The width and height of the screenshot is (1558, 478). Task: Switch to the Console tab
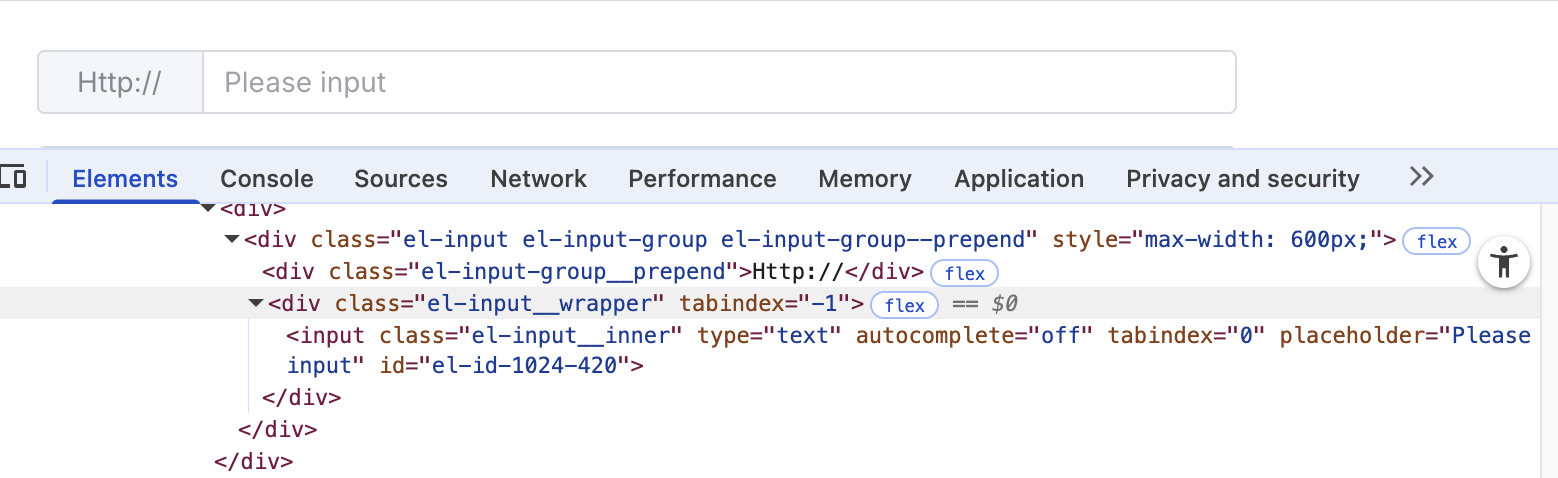[266, 179]
